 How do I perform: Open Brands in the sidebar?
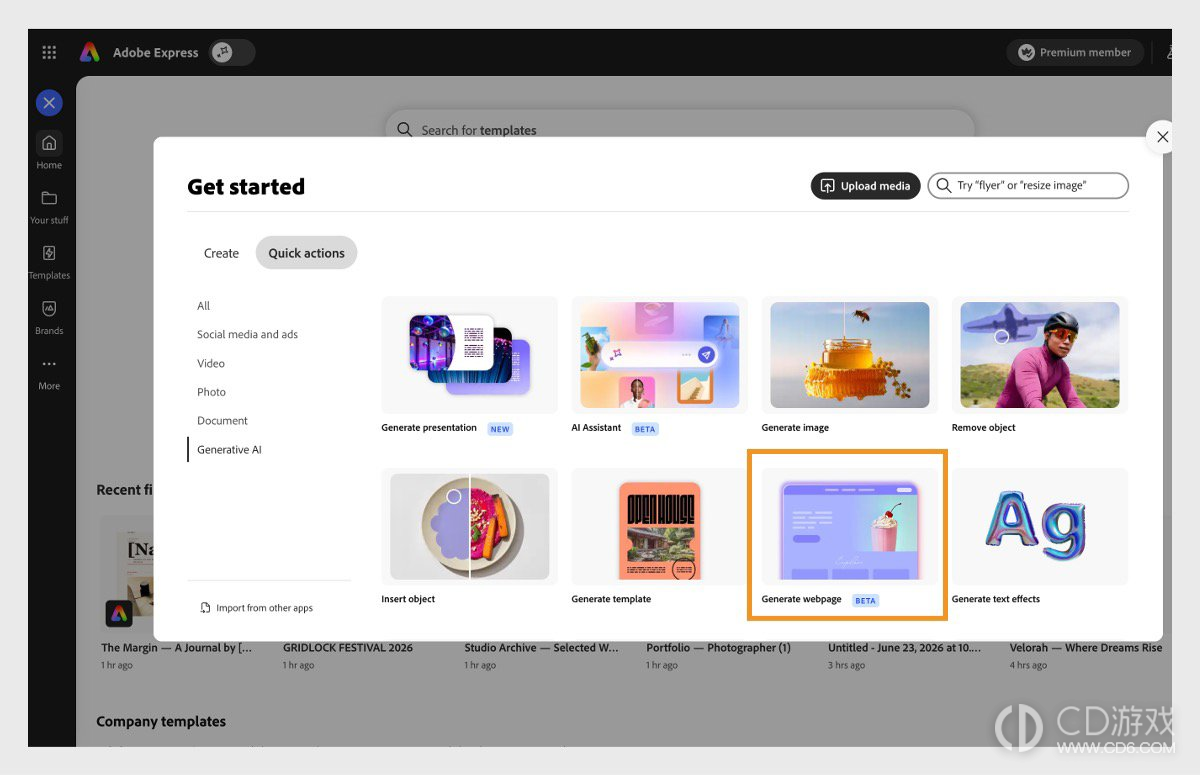[x=49, y=316]
